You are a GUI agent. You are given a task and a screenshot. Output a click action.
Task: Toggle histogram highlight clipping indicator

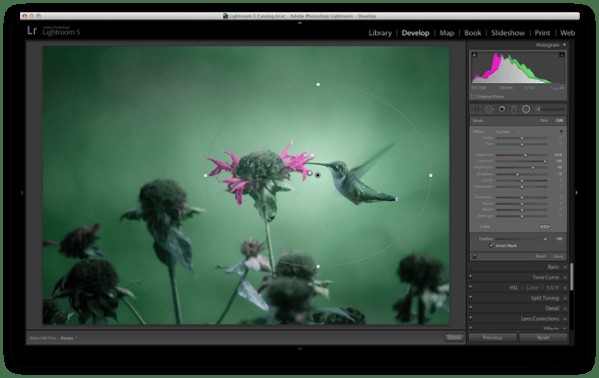pos(562,55)
